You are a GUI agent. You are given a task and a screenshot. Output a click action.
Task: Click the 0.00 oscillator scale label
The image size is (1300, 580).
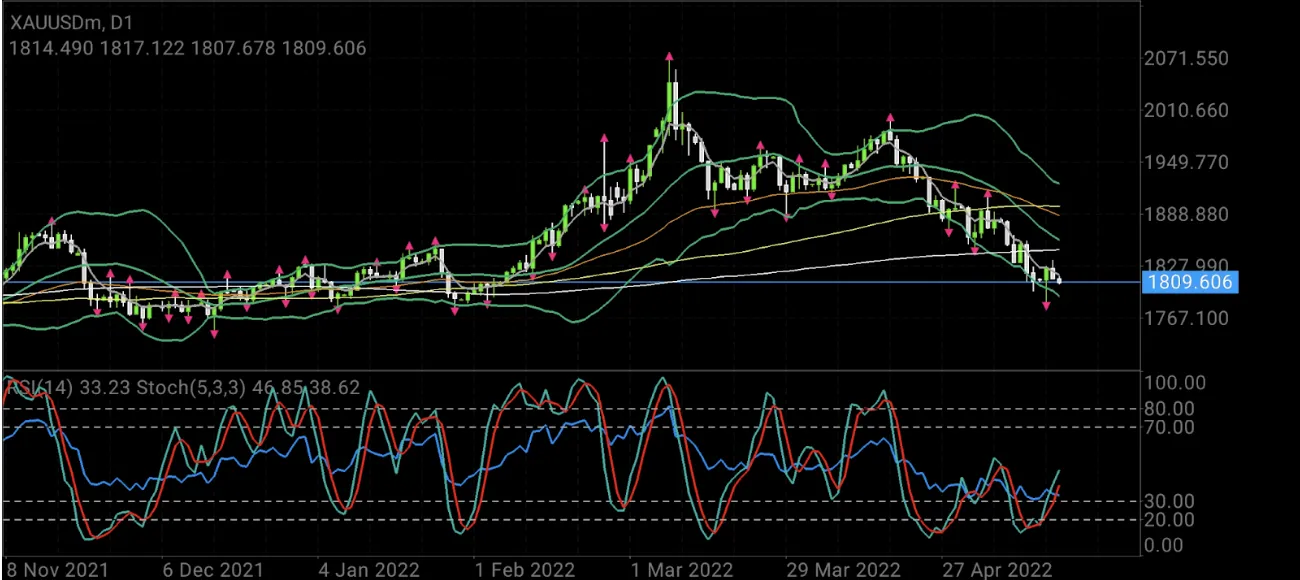pyautogui.click(x=1164, y=545)
